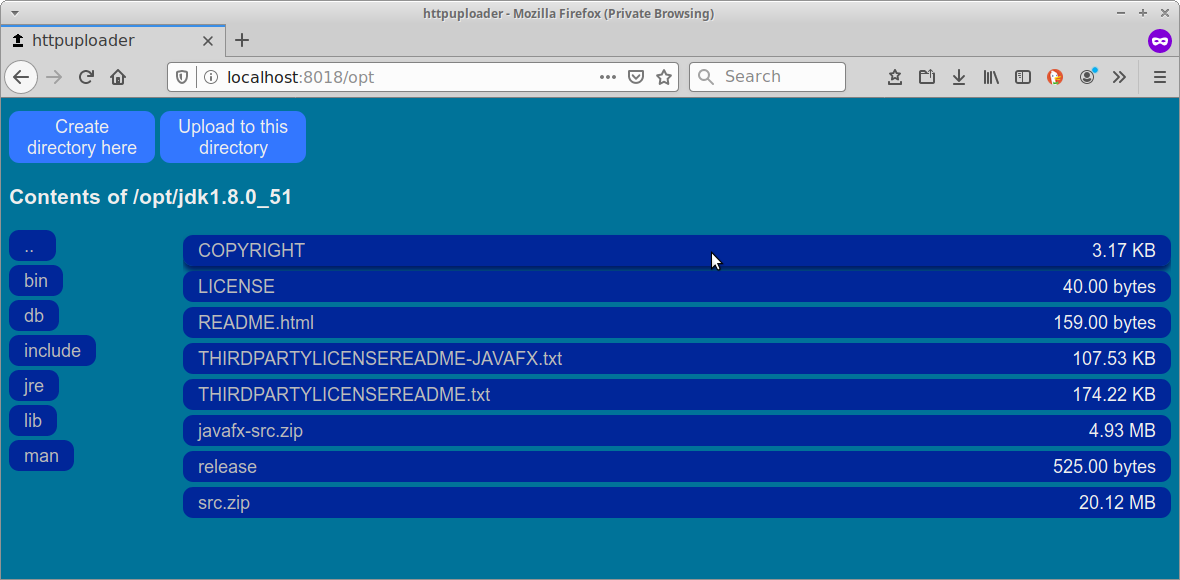Click the Reload page icon

[86, 77]
